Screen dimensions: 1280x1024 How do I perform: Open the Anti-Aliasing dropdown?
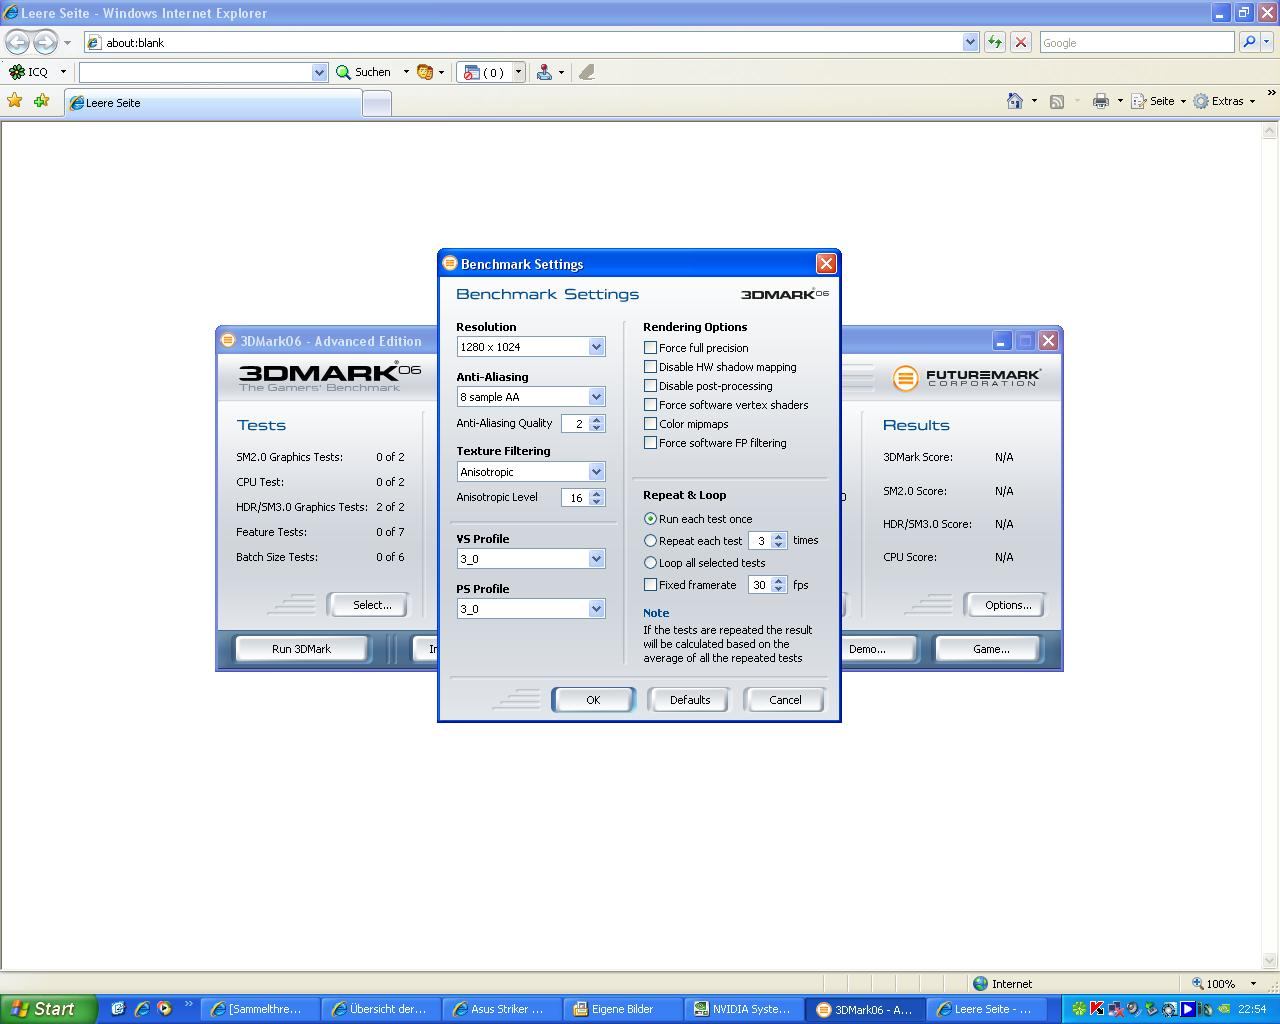coord(596,396)
